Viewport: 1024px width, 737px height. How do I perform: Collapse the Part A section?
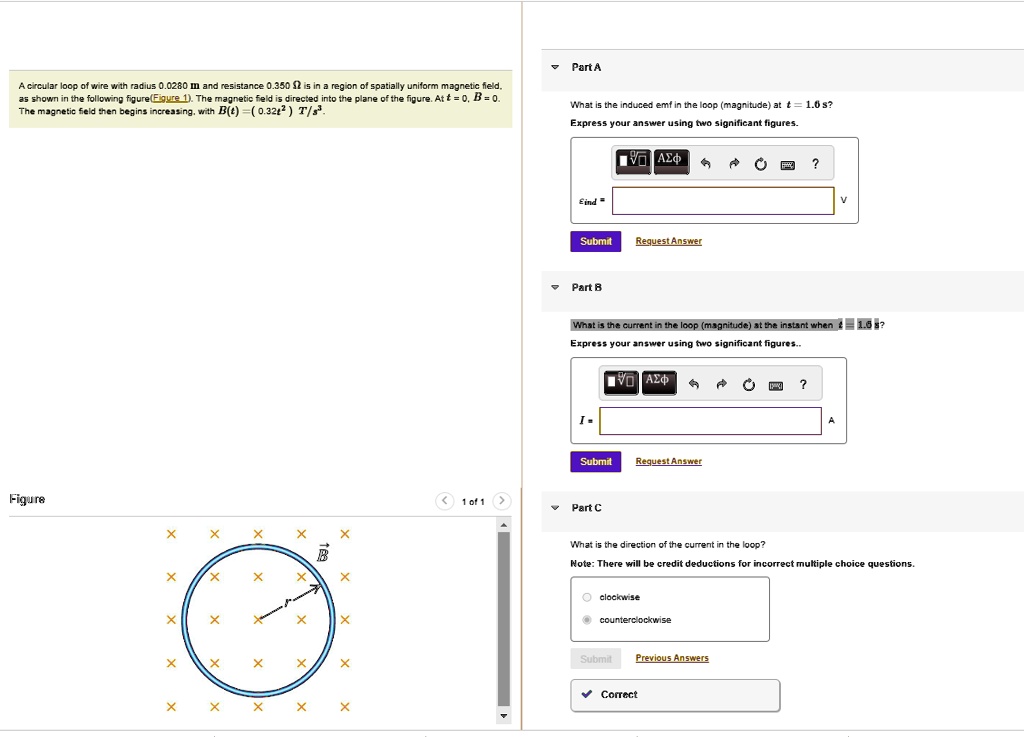click(555, 67)
